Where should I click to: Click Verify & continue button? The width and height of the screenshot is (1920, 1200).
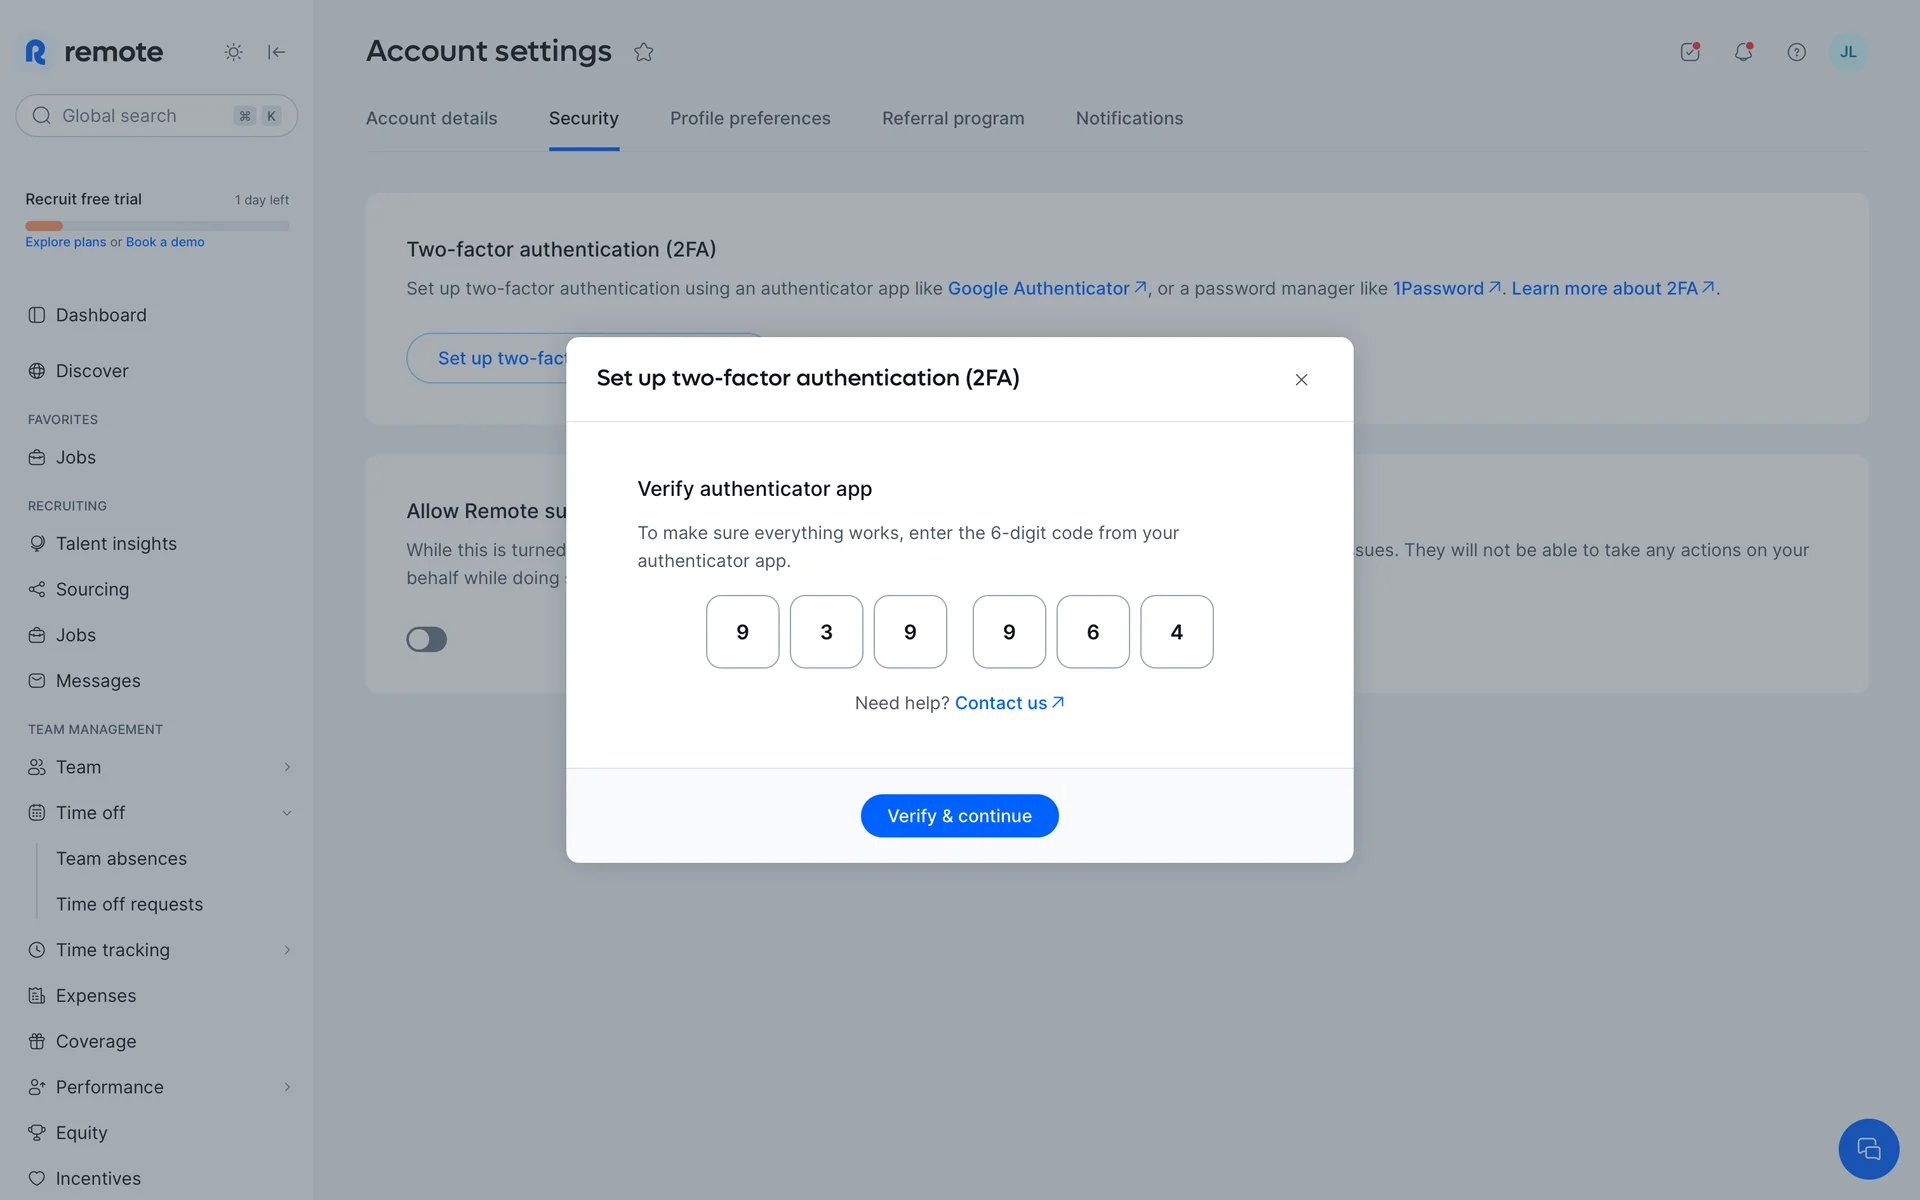(959, 816)
